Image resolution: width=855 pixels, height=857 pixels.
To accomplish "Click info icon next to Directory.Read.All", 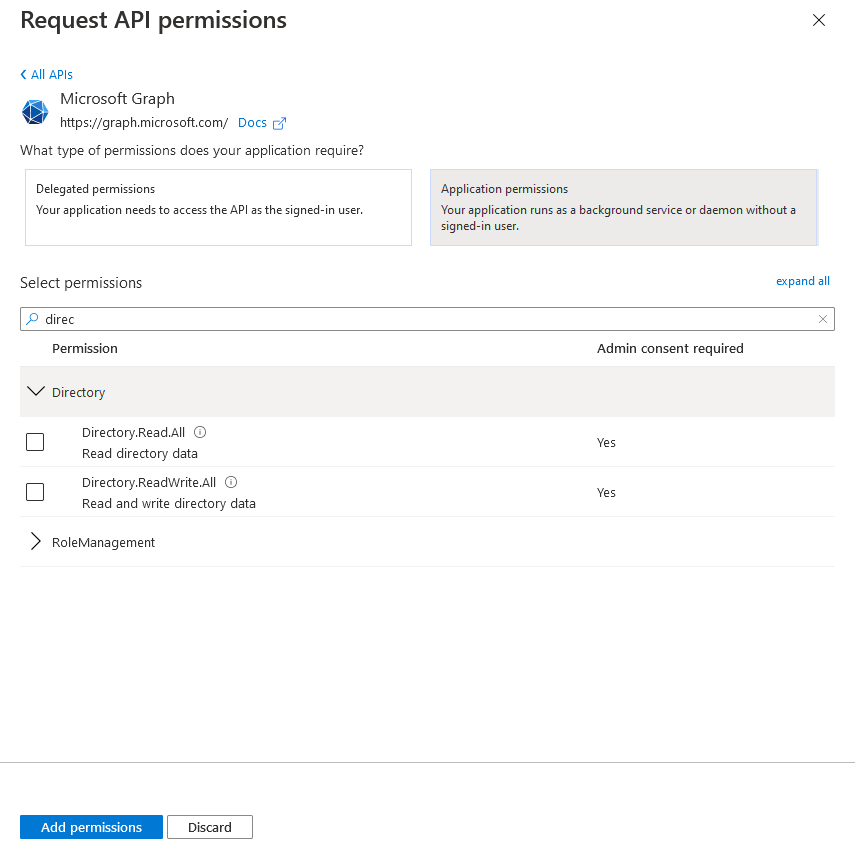I will tap(200, 432).
